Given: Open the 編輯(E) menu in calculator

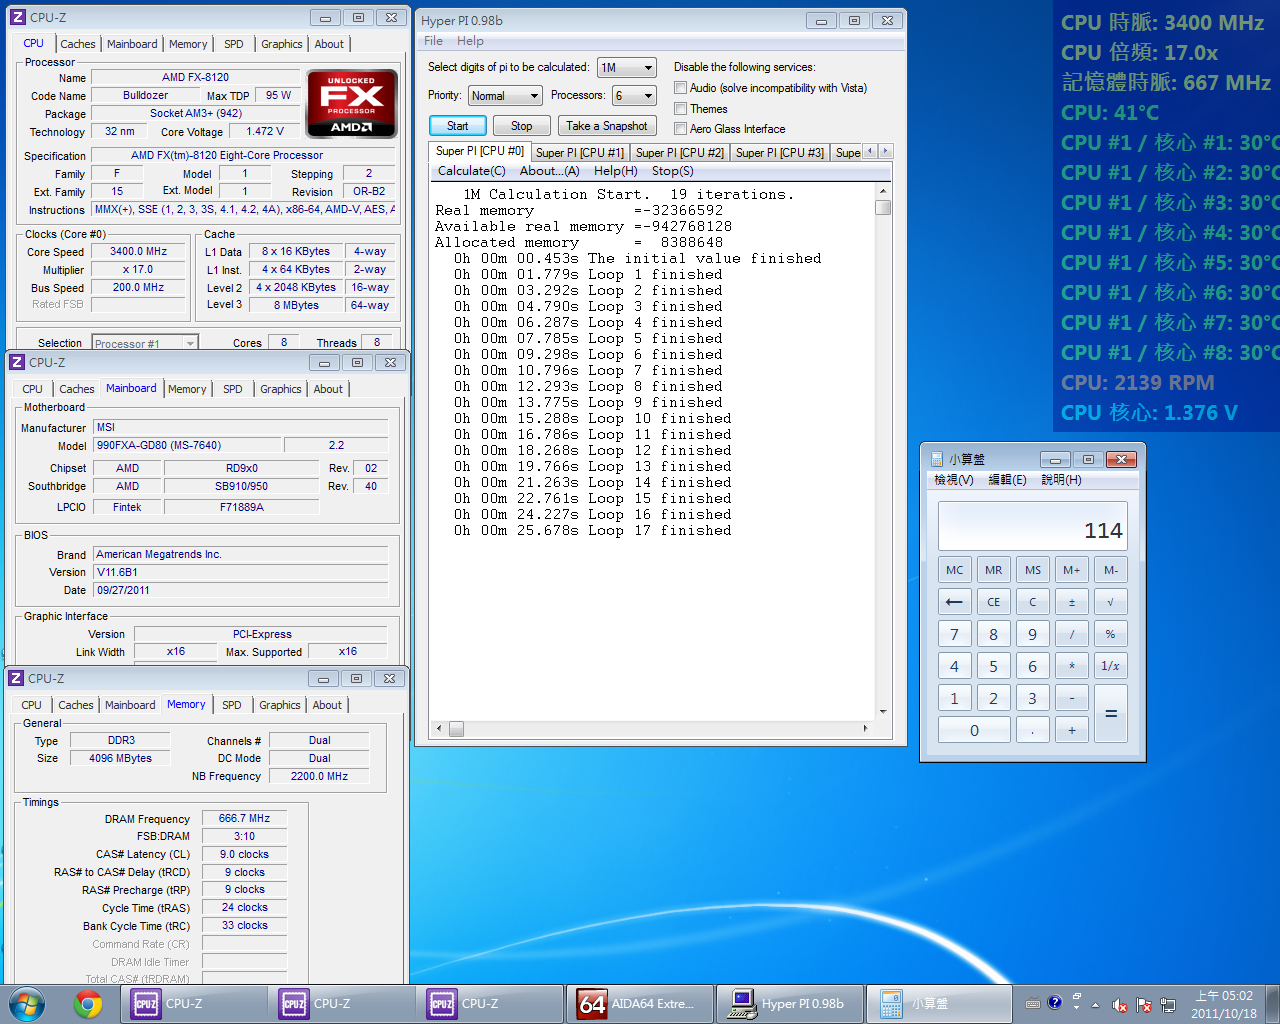Looking at the screenshot, I should 1007,480.
